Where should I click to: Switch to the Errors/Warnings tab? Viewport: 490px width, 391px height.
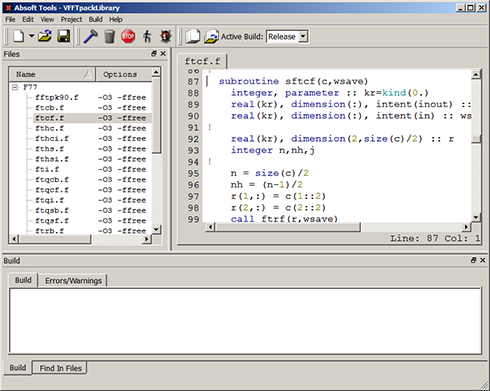pyautogui.click(x=73, y=281)
